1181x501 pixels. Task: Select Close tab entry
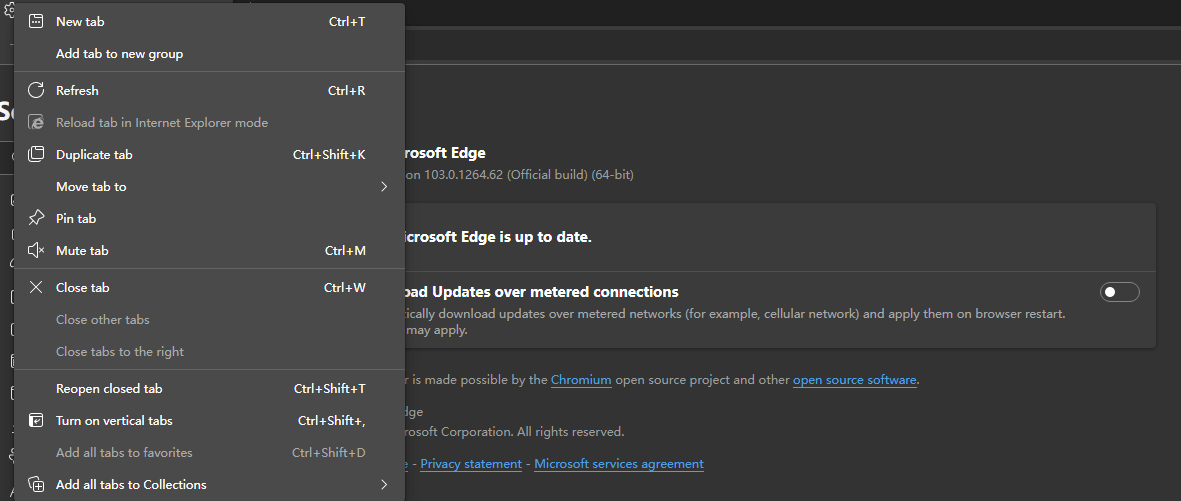209,287
